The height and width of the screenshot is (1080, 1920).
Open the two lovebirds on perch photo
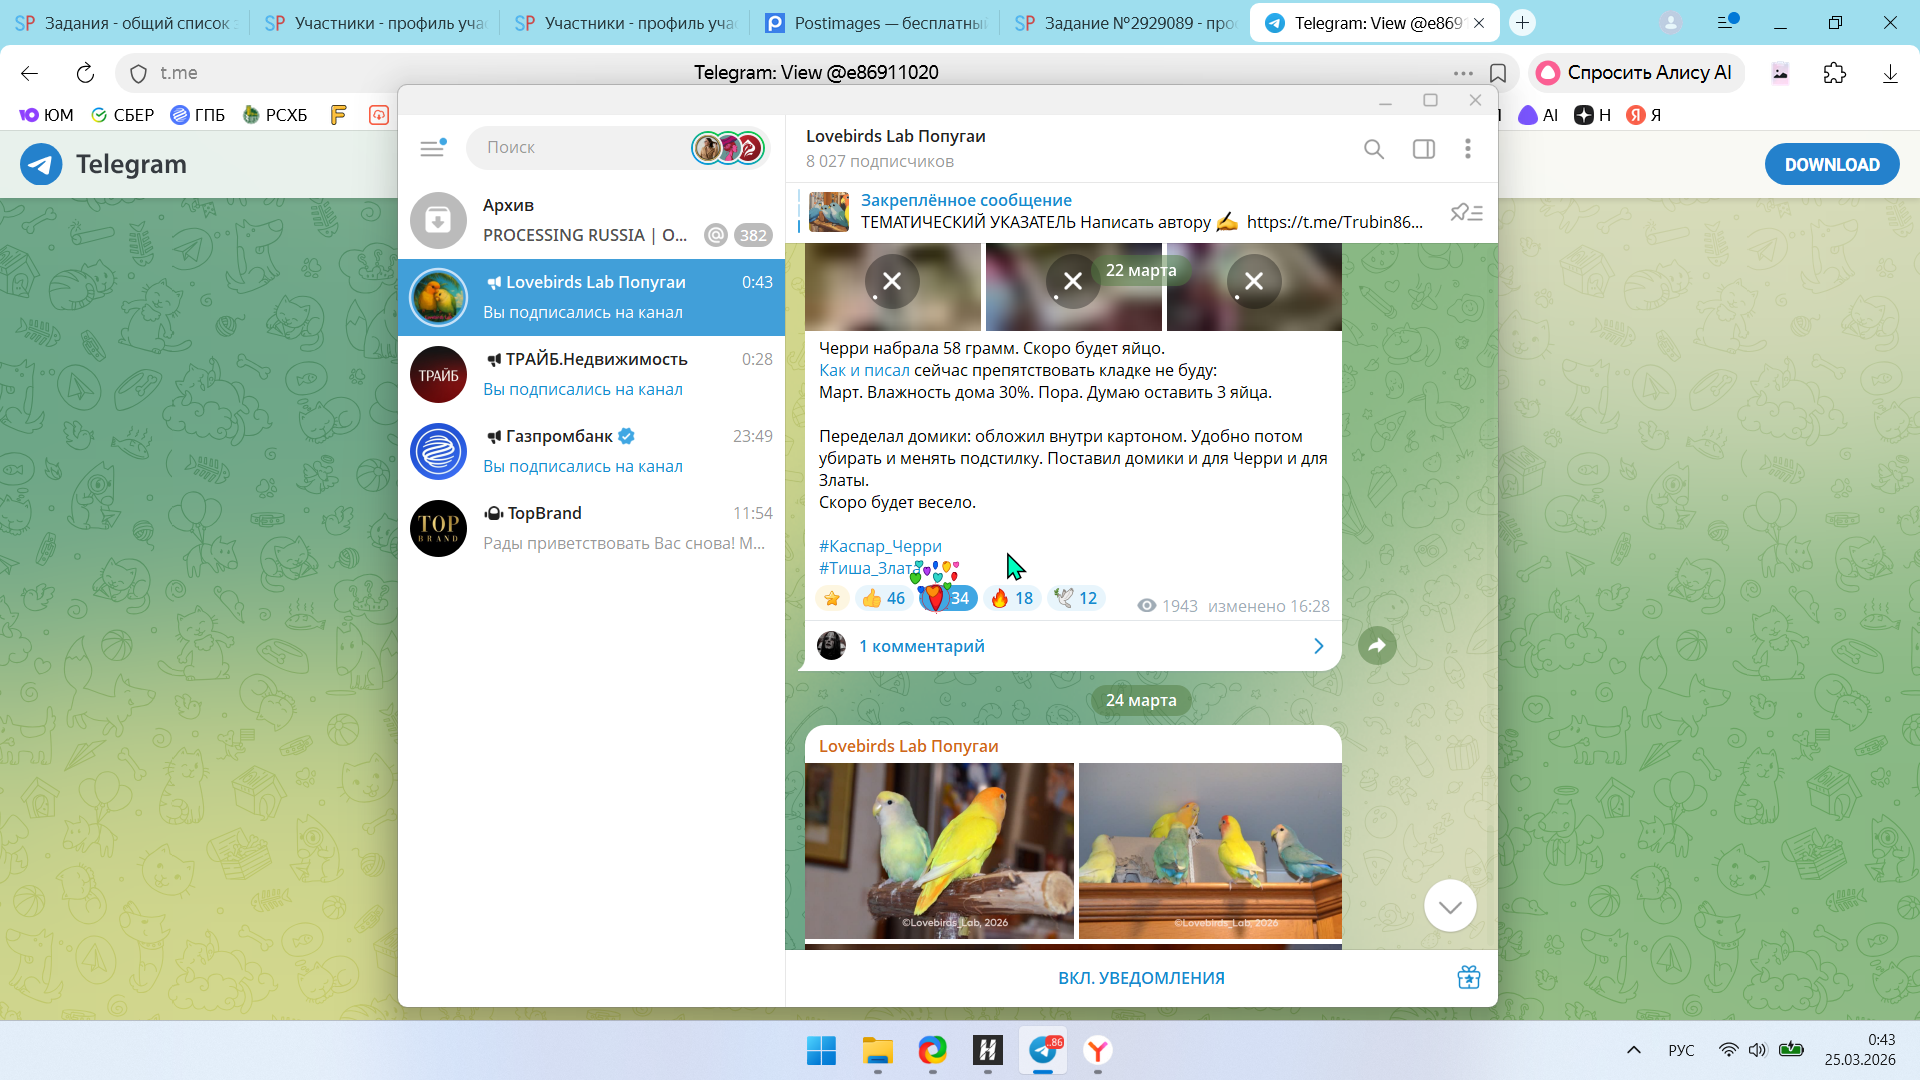[939, 850]
